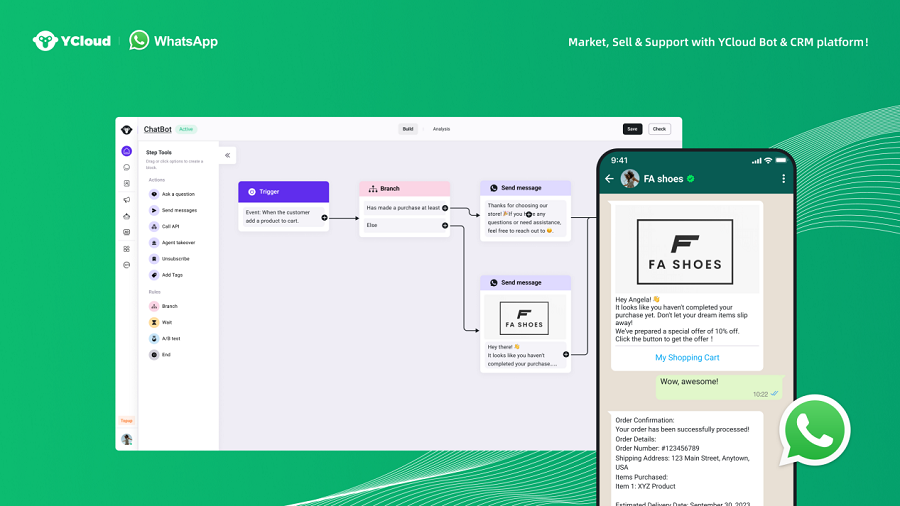Open the contacts icon in sidebar
900x506 pixels.
point(126,184)
